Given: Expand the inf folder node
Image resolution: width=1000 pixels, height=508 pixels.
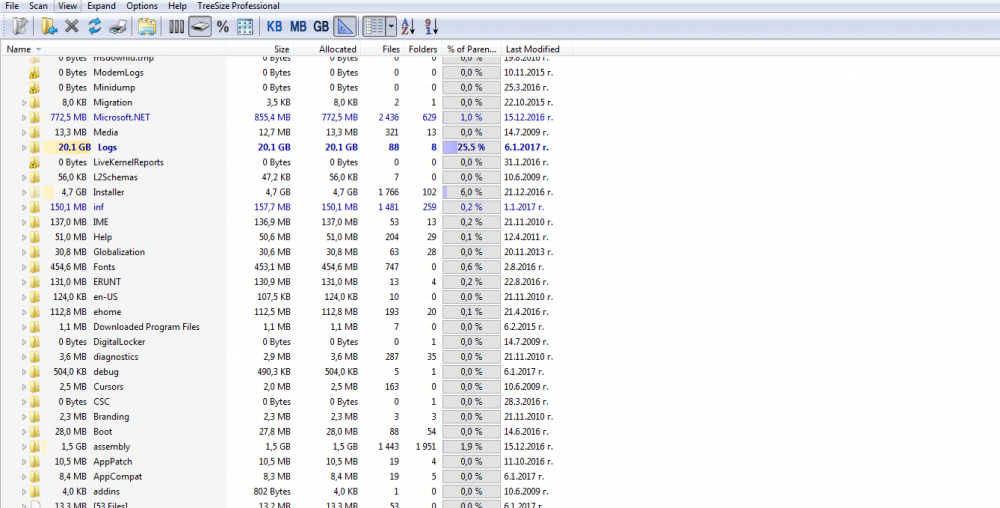Looking at the screenshot, I should 24,207.
